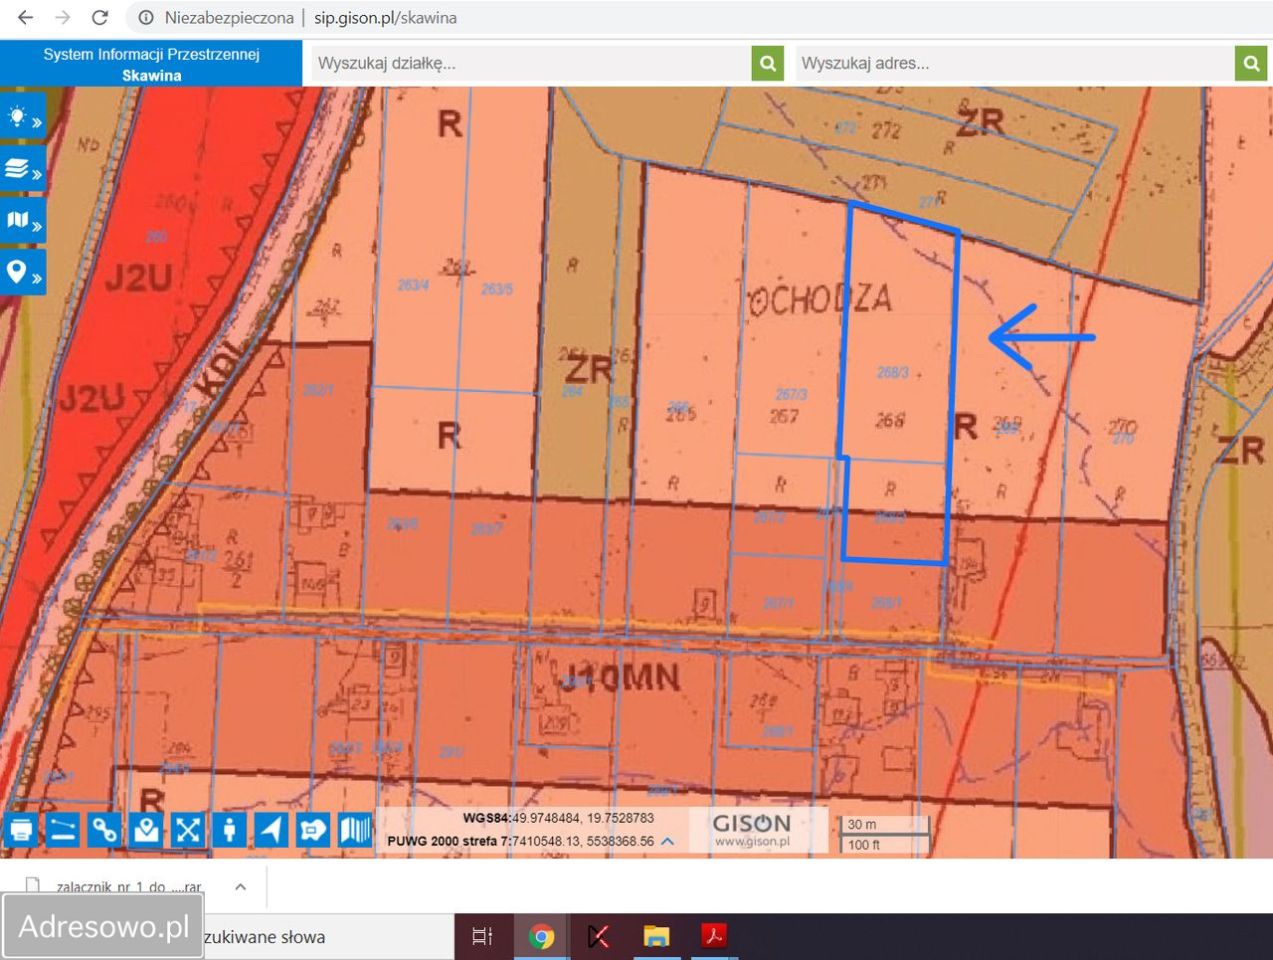The width and height of the screenshot is (1273, 960).
Task: Select the distance measurement tool
Action: (x=63, y=829)
